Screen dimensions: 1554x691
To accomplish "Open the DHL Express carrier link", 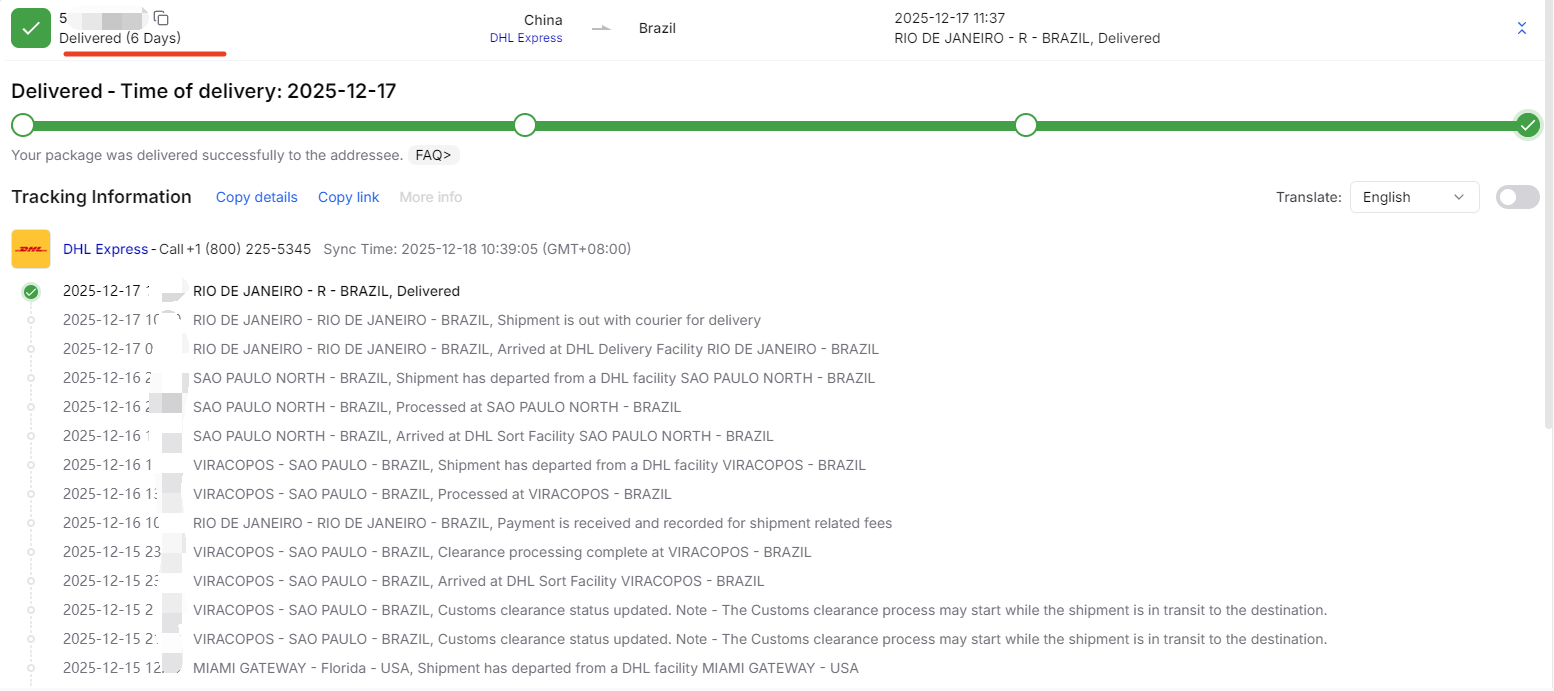I will (x=105, y=249).
